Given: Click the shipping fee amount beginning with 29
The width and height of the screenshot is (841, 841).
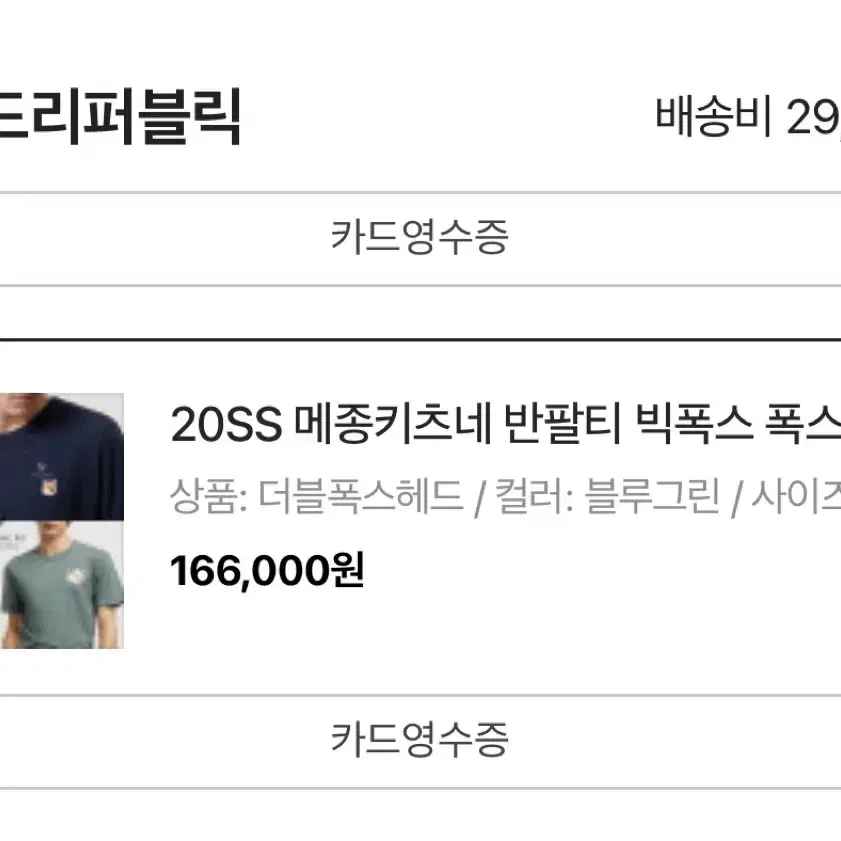Looking at the screenshot, I should click(814, 117).
